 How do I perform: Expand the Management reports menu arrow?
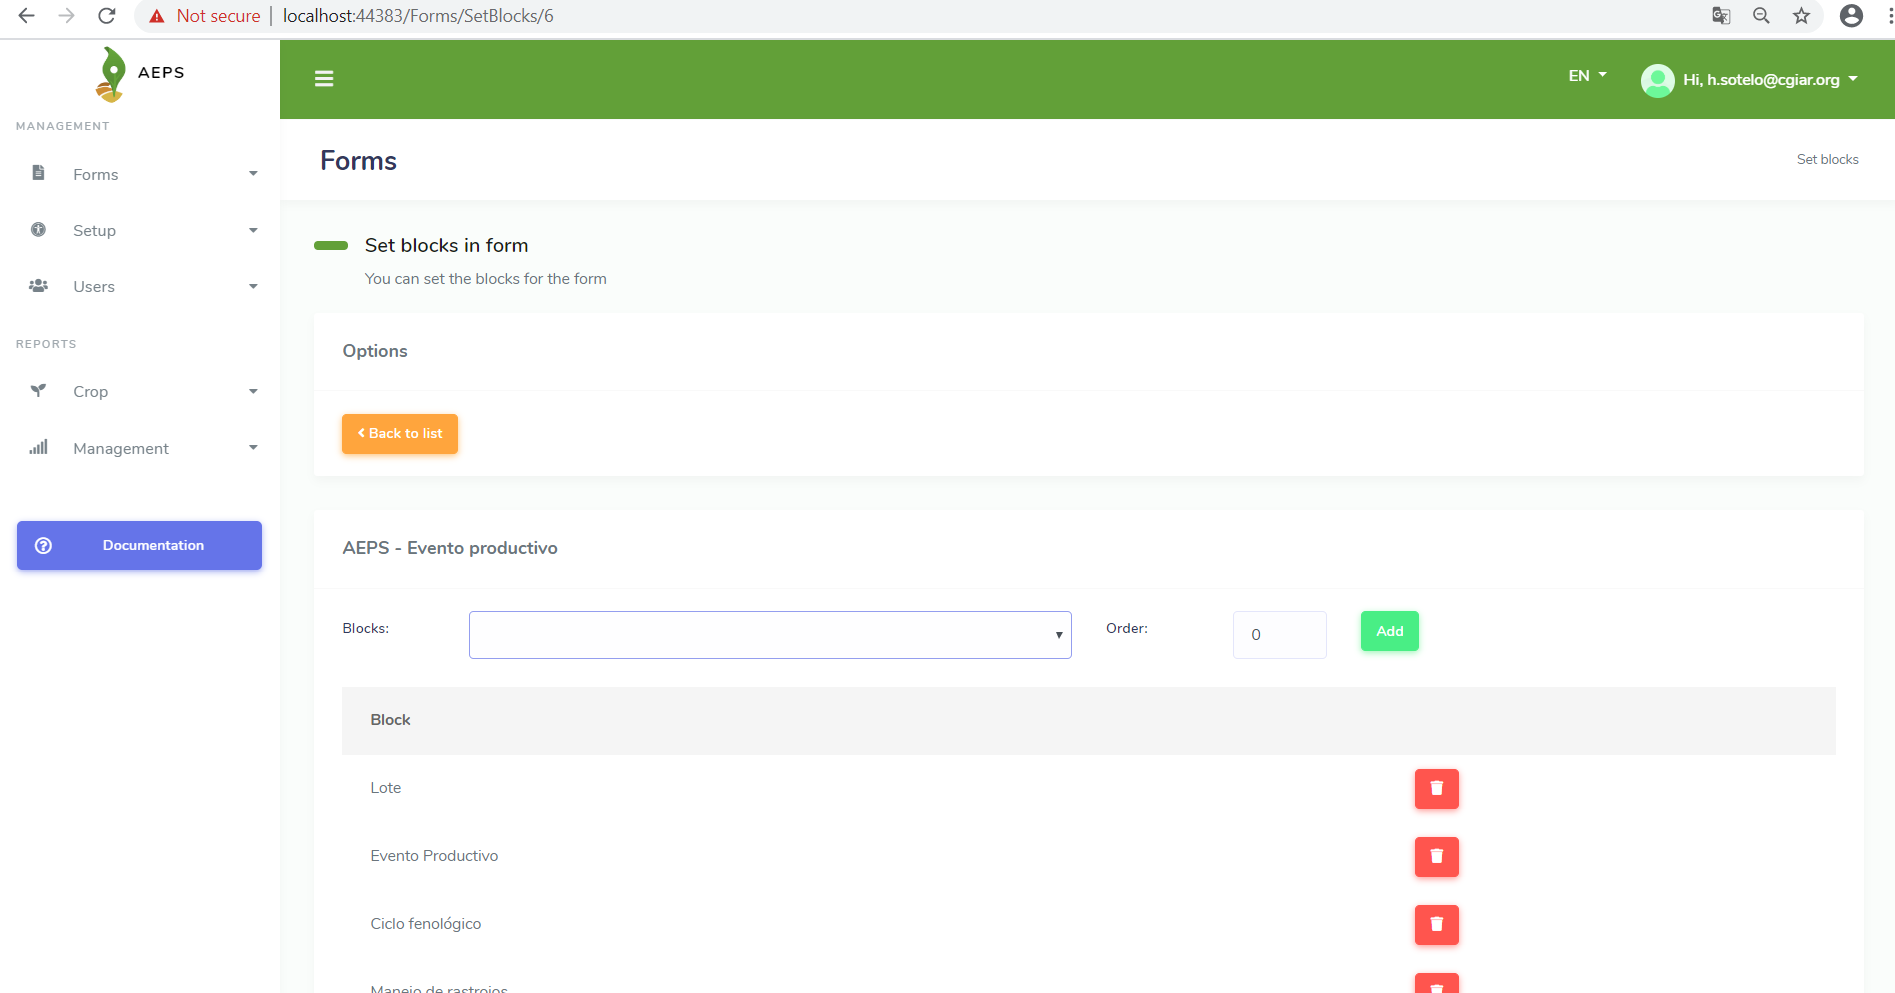coord(253,447)
